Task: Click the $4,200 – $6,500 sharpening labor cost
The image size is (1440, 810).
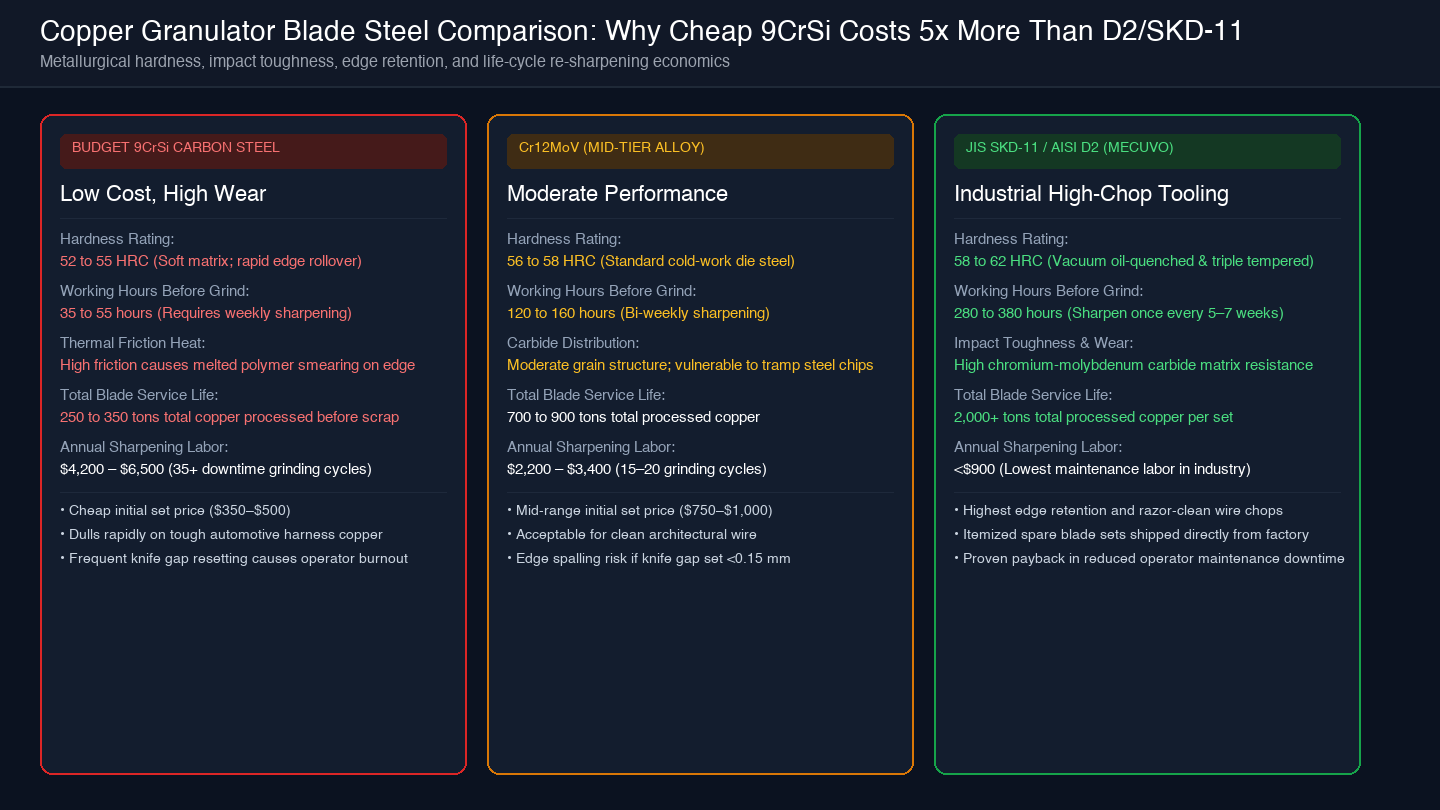Action: click(x=216, y=469)
